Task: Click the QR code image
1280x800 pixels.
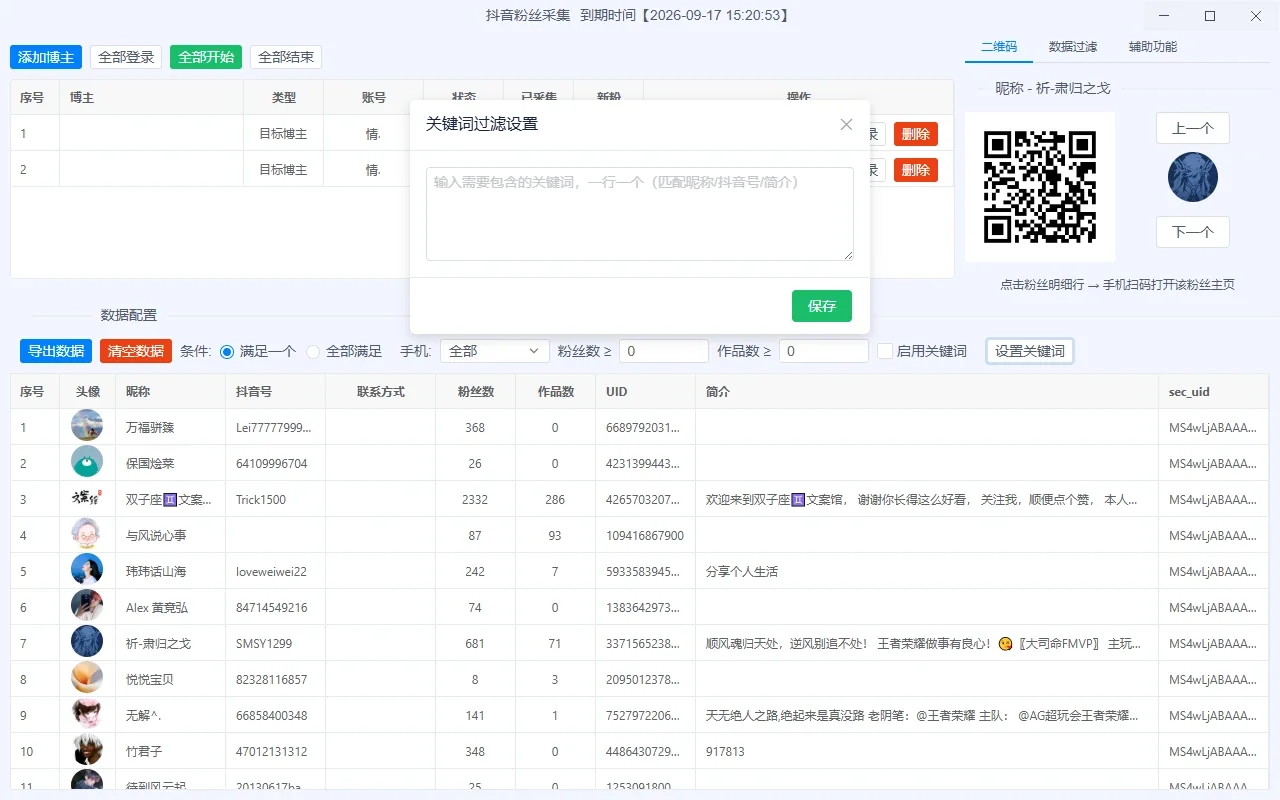Action: point(1040,187)
